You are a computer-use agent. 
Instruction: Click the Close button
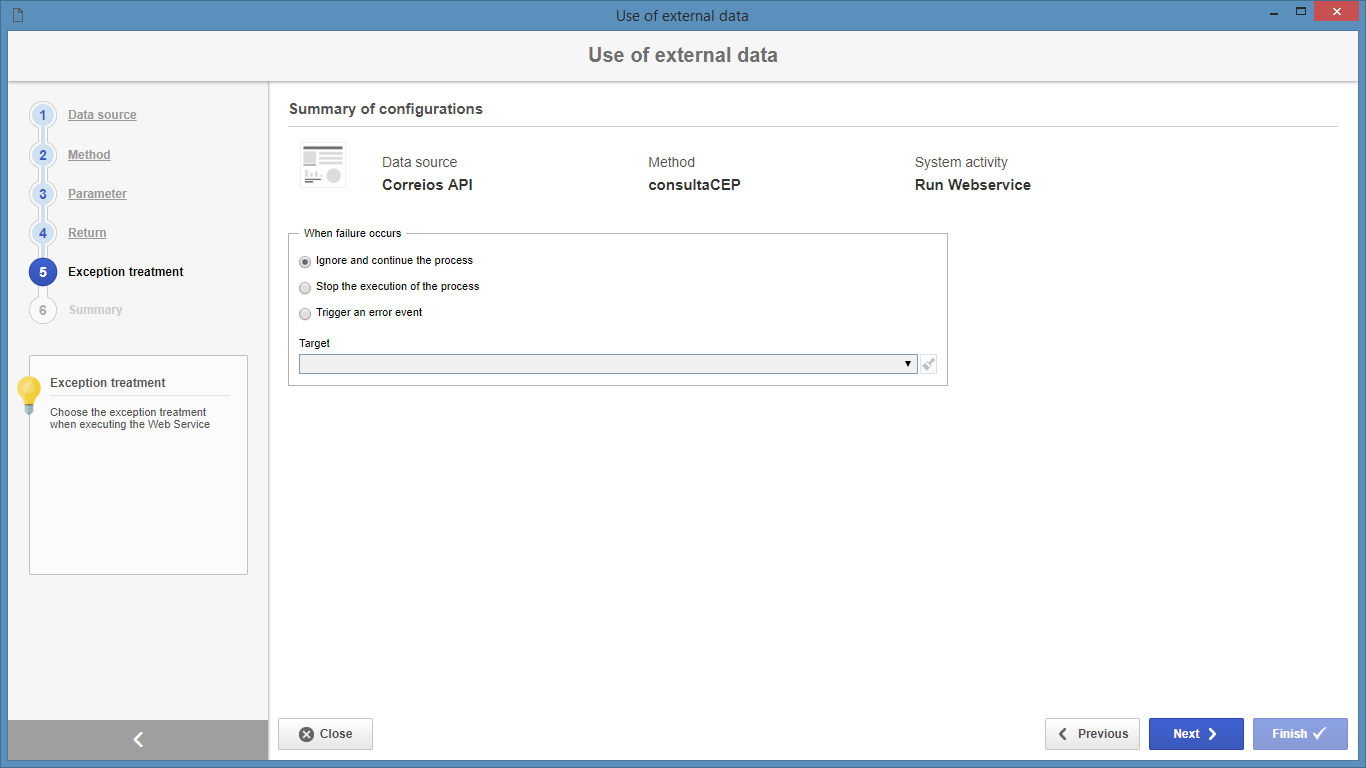pos(326,734)
